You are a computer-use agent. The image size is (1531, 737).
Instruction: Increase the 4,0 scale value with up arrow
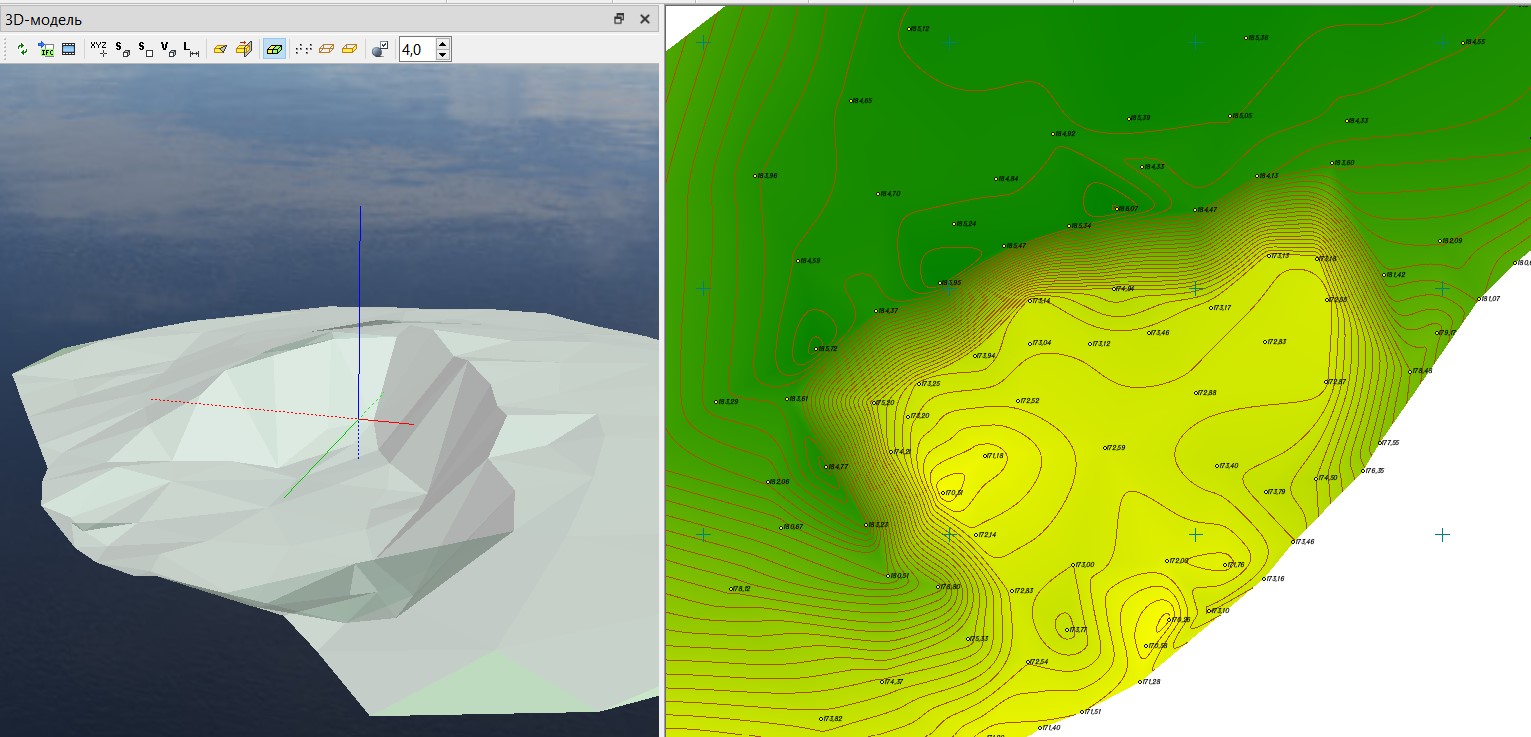coord(443,44)
